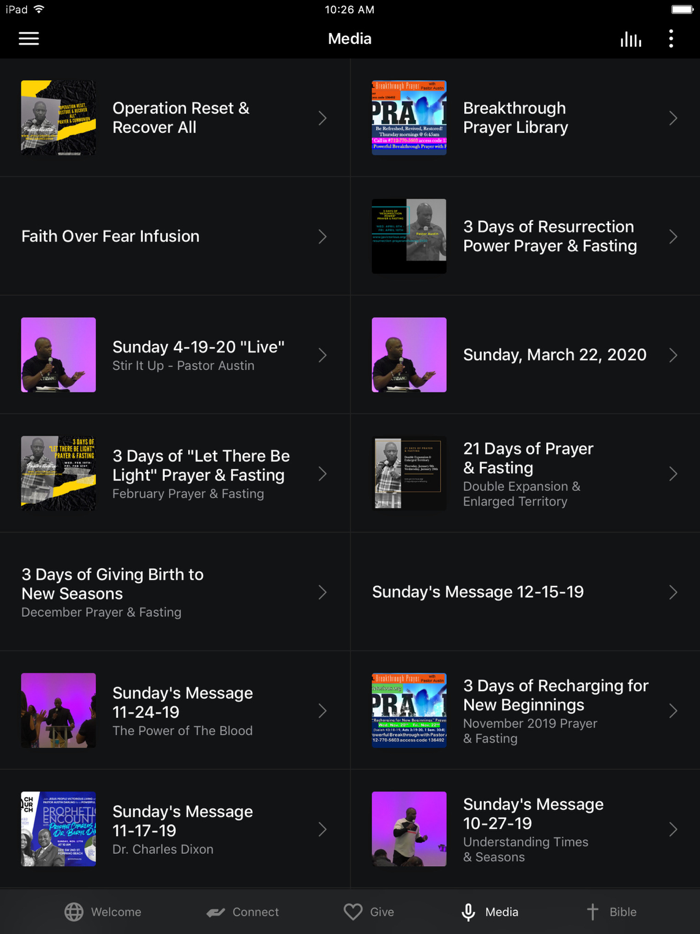Image resolution: width=700 pixels, height=934 pixels.
Task: Tap the heart Give icon
Action: 352,912
